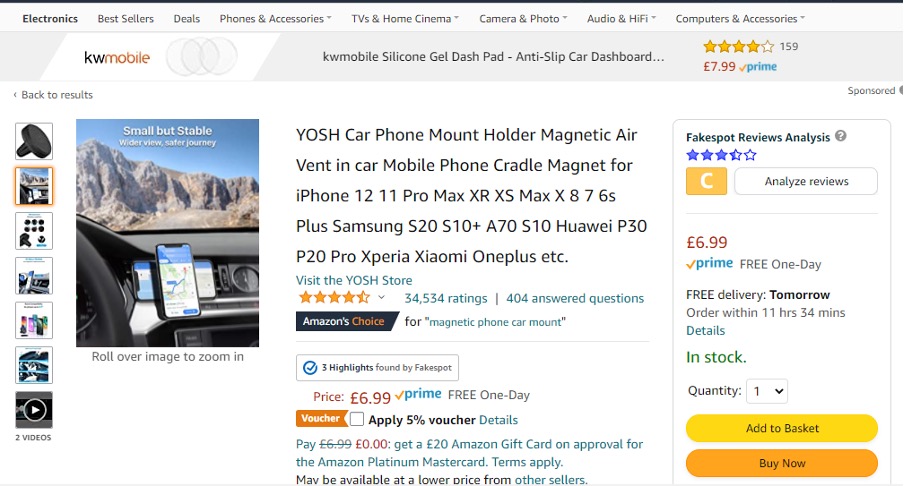This screenshot has height=486, width=904.
Task: Expand the star ratings breakdown chevron
Action: (x=381, y=298)
